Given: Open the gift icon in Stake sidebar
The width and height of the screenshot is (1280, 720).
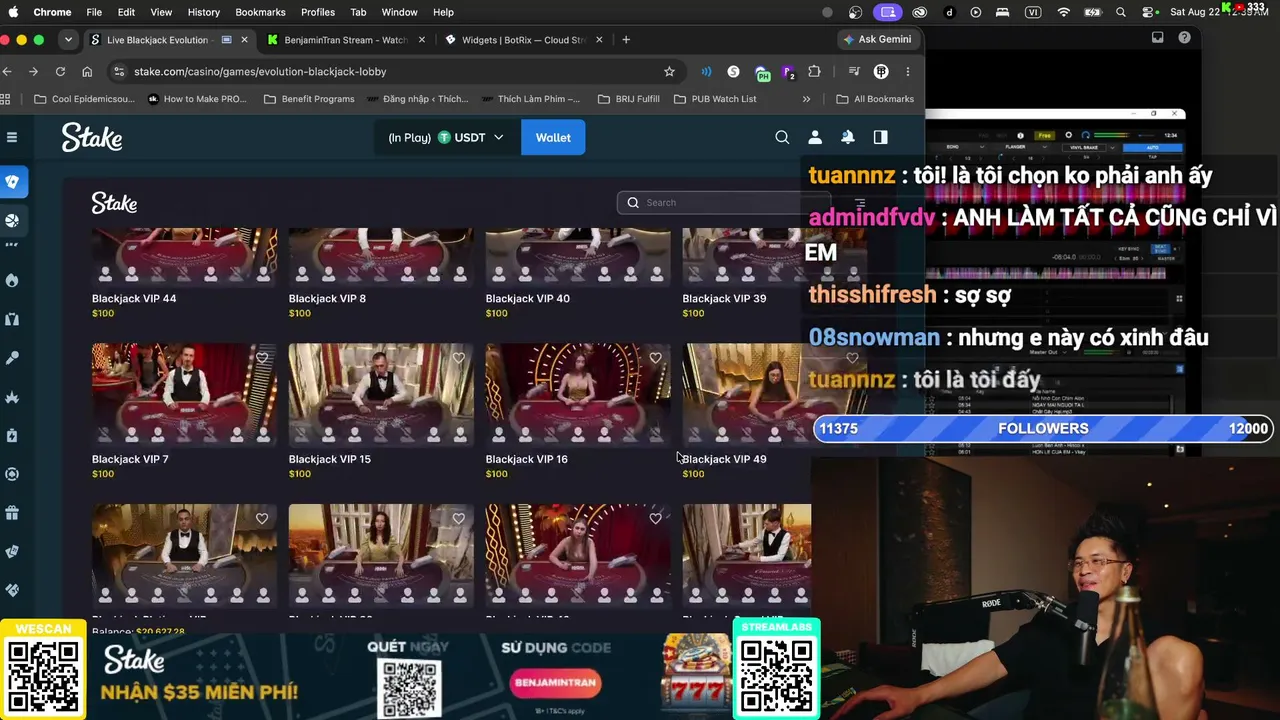Looking at the screenshot, I should pyautogui.click(x=12, y=513).
